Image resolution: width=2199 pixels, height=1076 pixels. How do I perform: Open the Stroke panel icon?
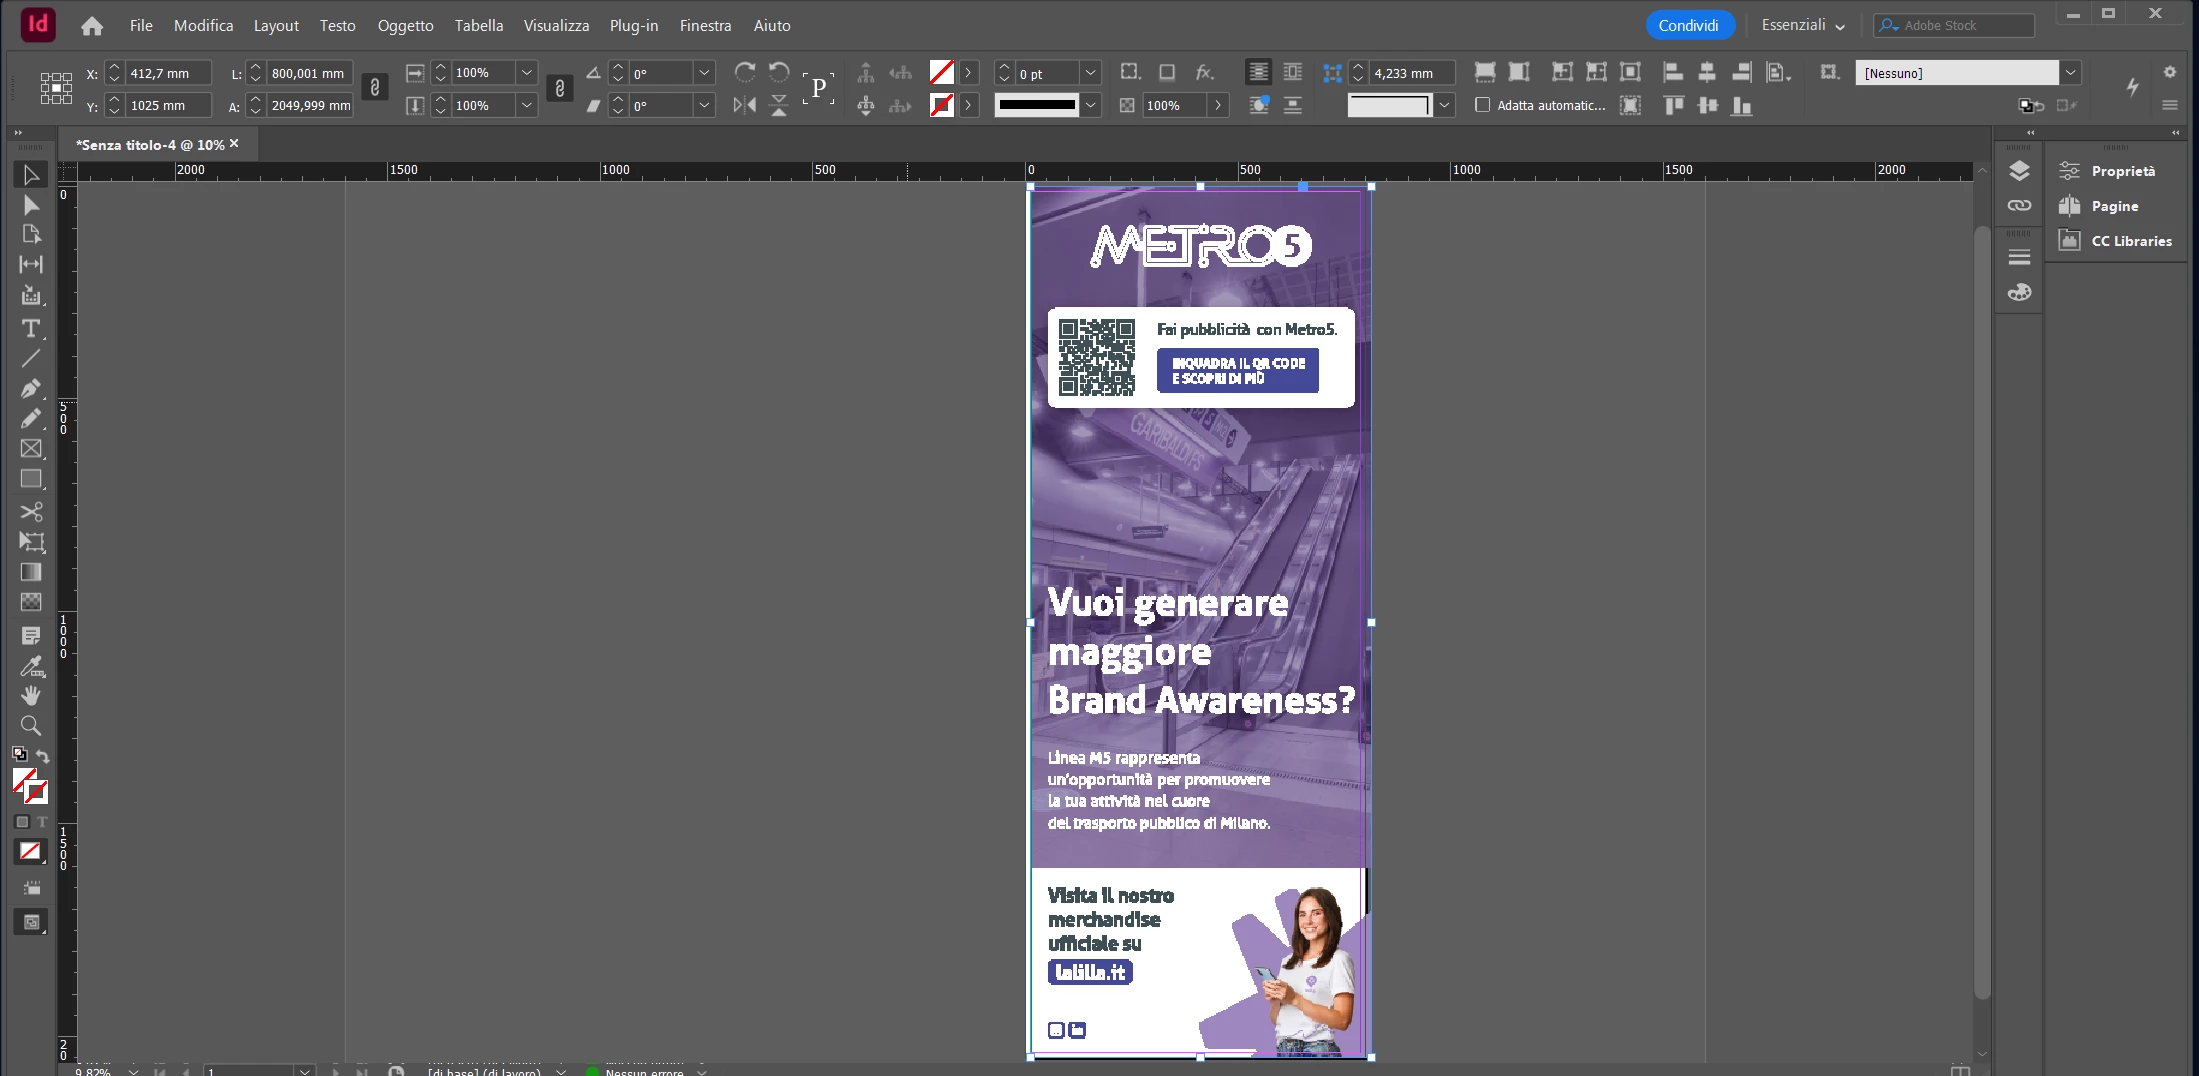click(2019, 257)
